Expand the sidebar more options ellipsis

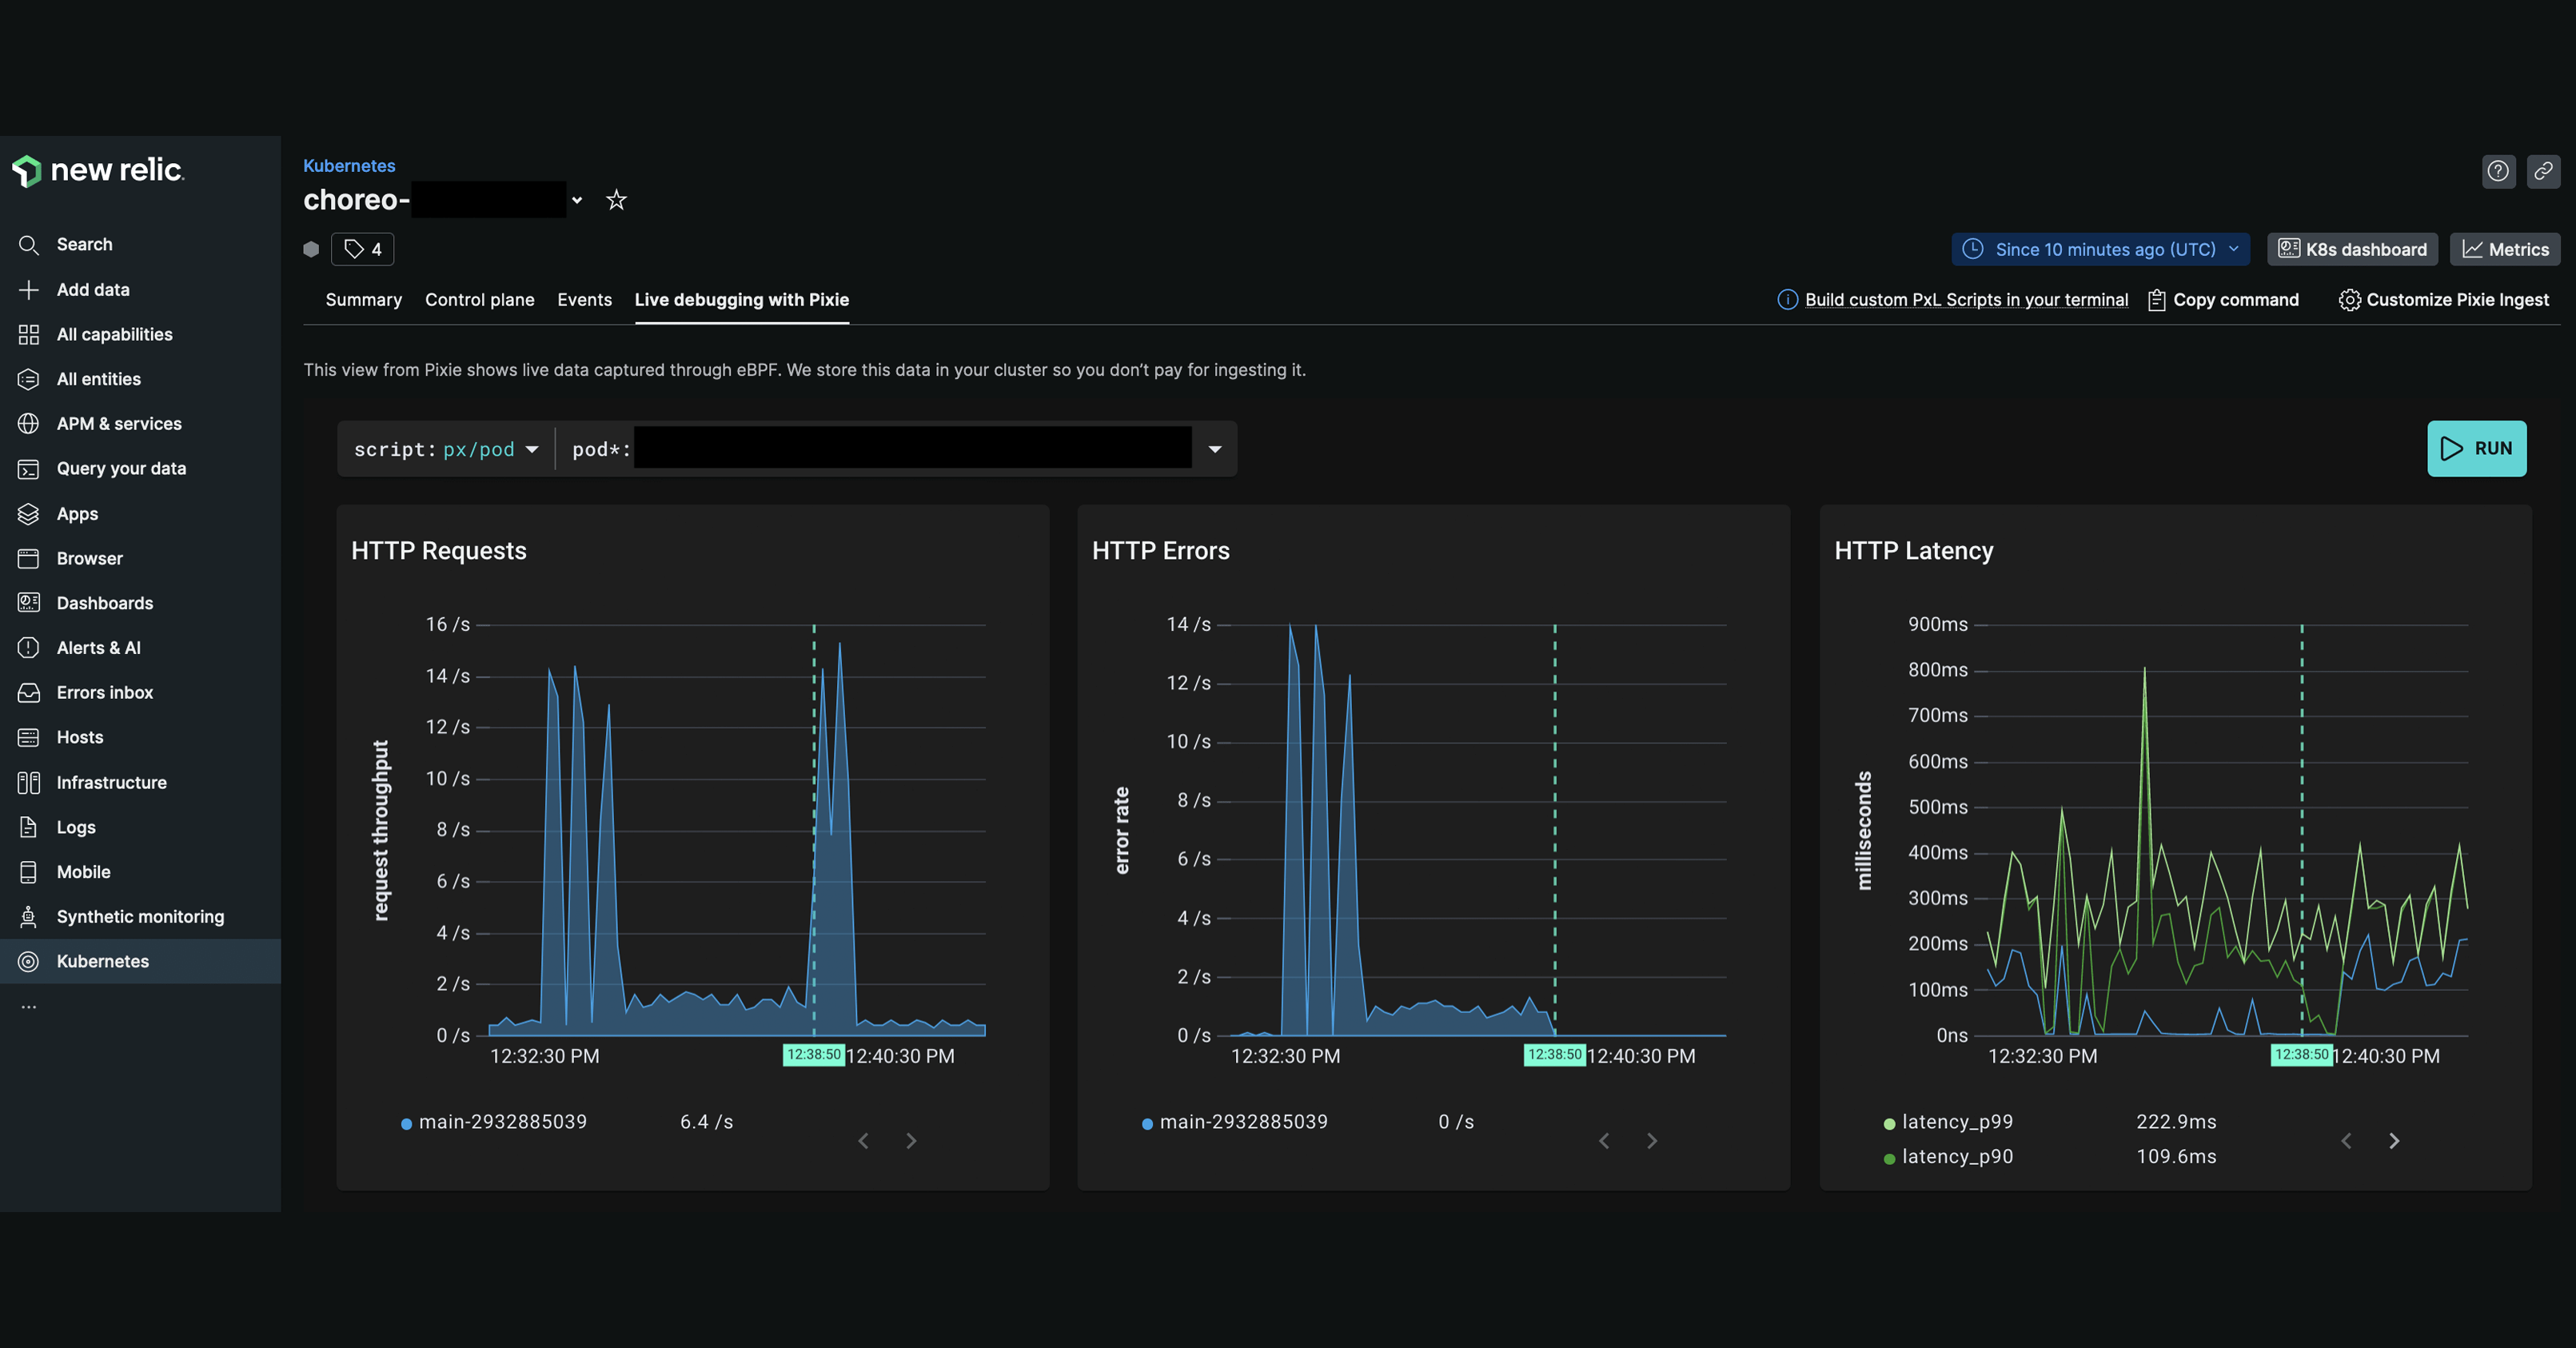tap(28, 1006)
